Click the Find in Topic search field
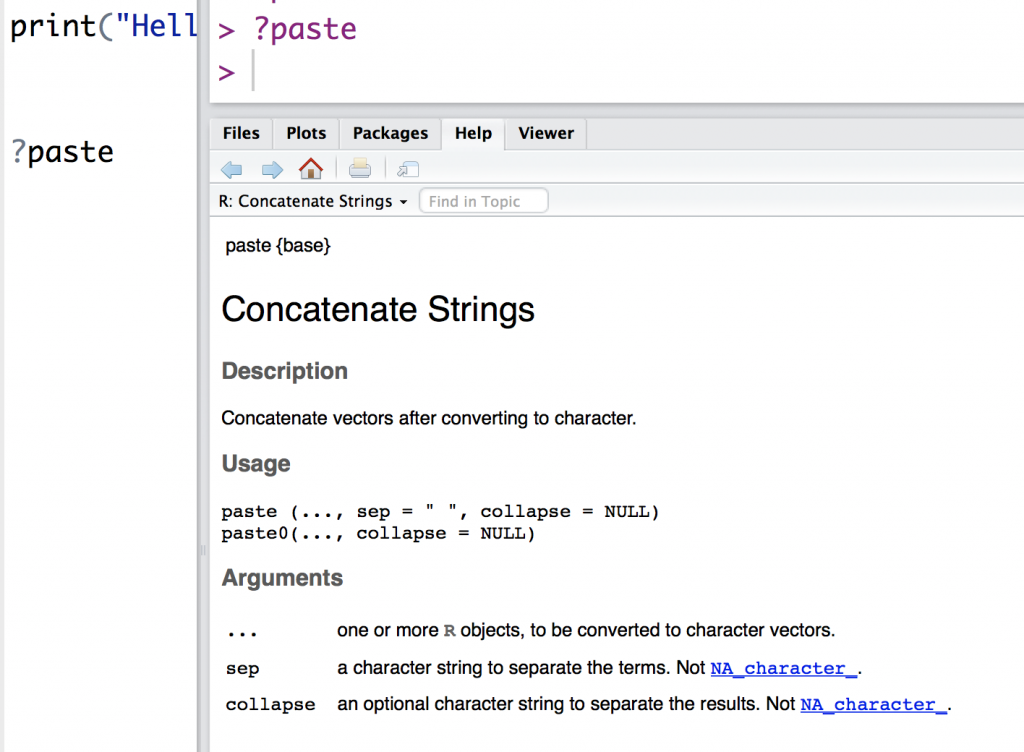Screen dimensions: 1024x752 click(484, 201)
